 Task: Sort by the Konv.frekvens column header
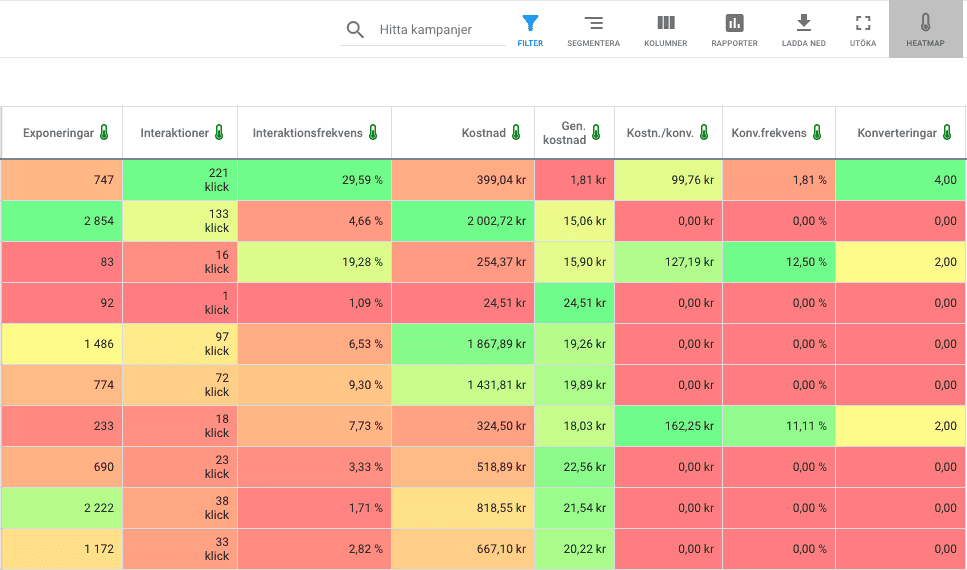[x=768, y=133]
